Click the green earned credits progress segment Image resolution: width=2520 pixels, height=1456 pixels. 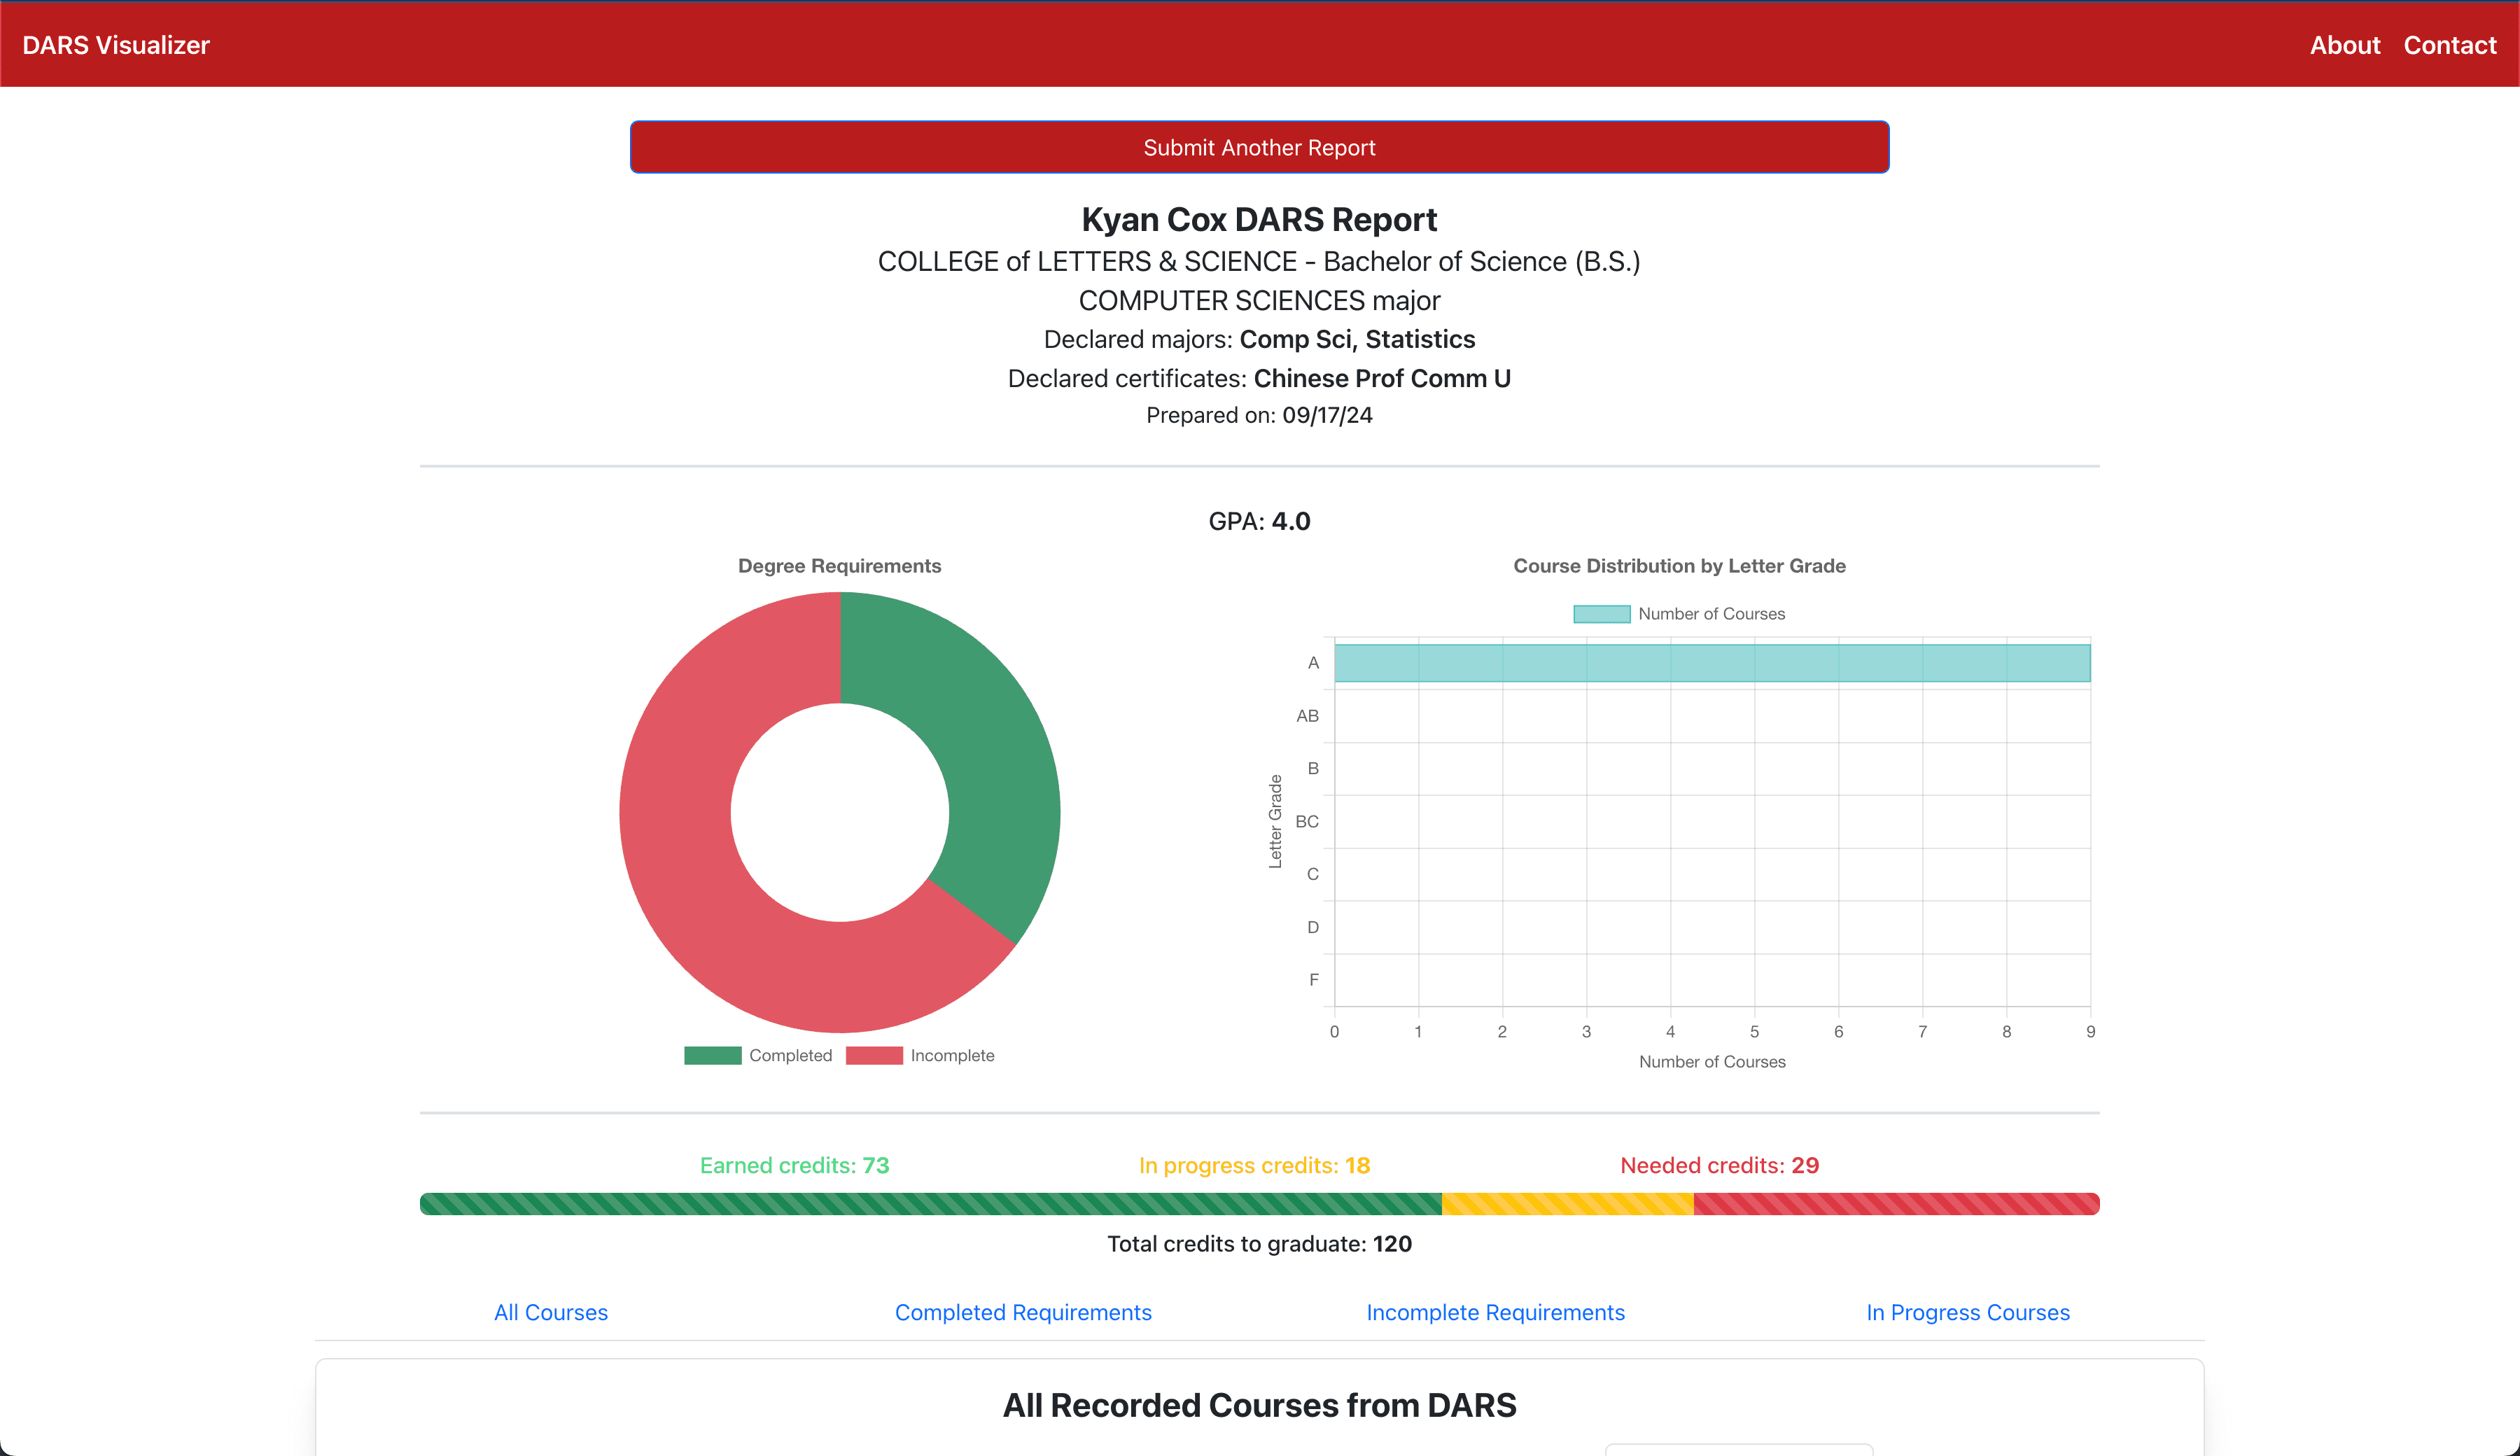click(930, 1204)
